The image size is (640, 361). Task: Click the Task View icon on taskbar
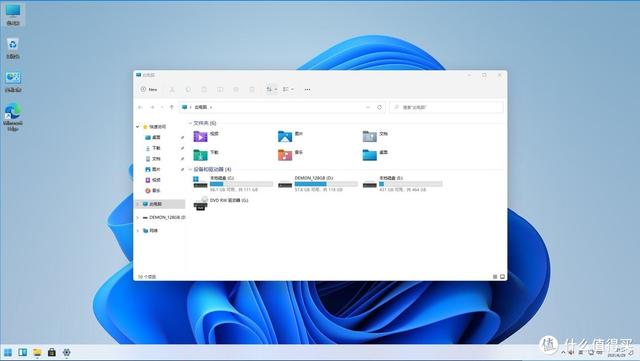click(22, 352)
